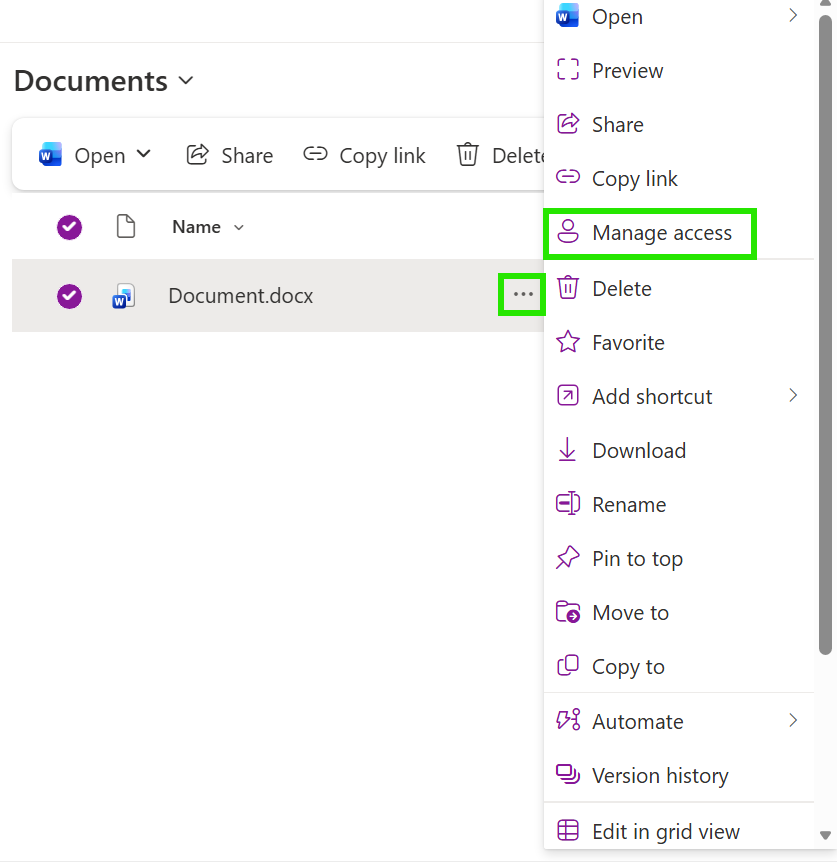Click the Name column header text
Viewport: 837px width, 862px height.
(x=196, y=227)
